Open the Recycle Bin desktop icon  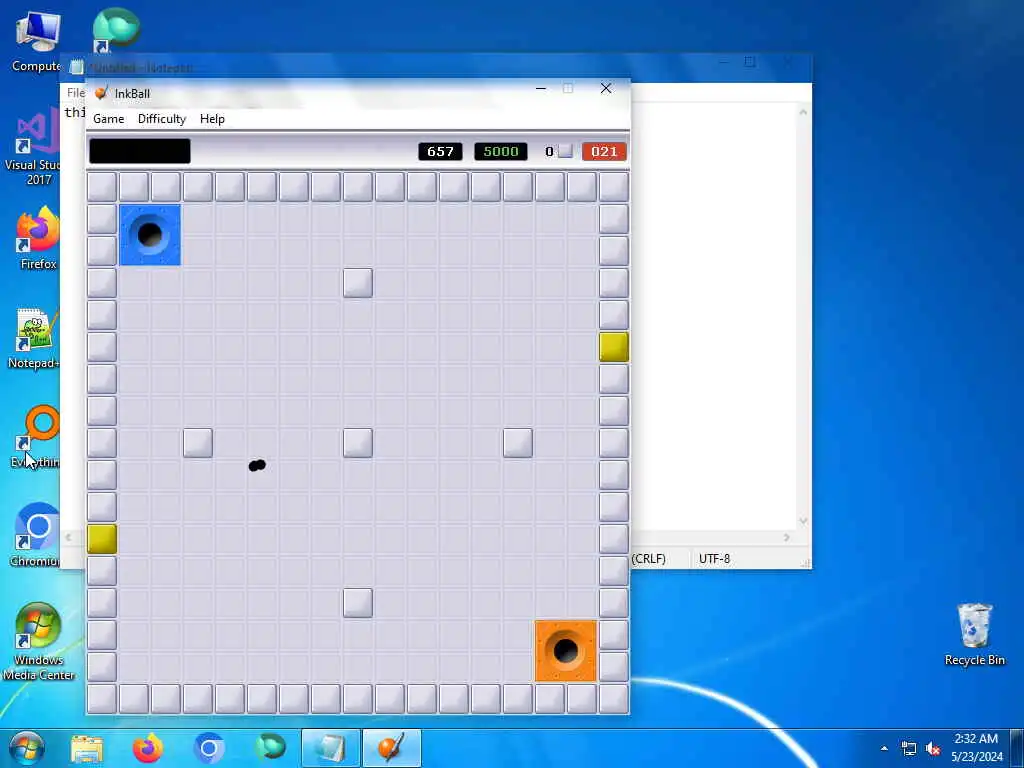click(x=974, y=634)
